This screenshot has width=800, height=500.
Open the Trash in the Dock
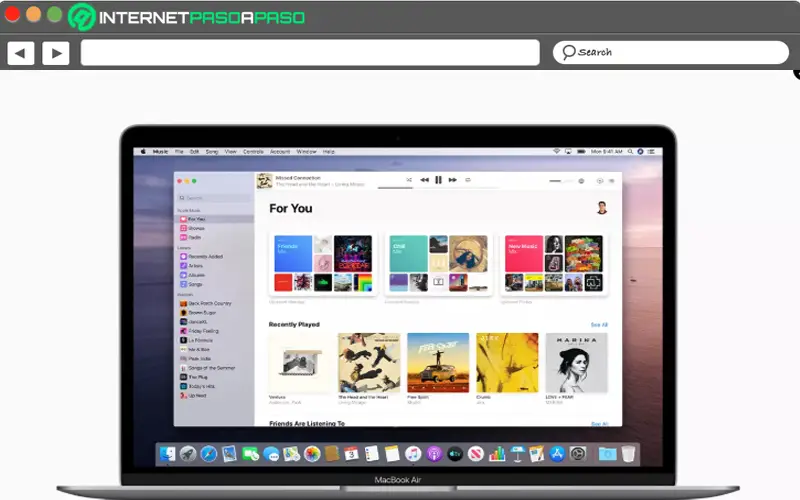tap(628, 454)
